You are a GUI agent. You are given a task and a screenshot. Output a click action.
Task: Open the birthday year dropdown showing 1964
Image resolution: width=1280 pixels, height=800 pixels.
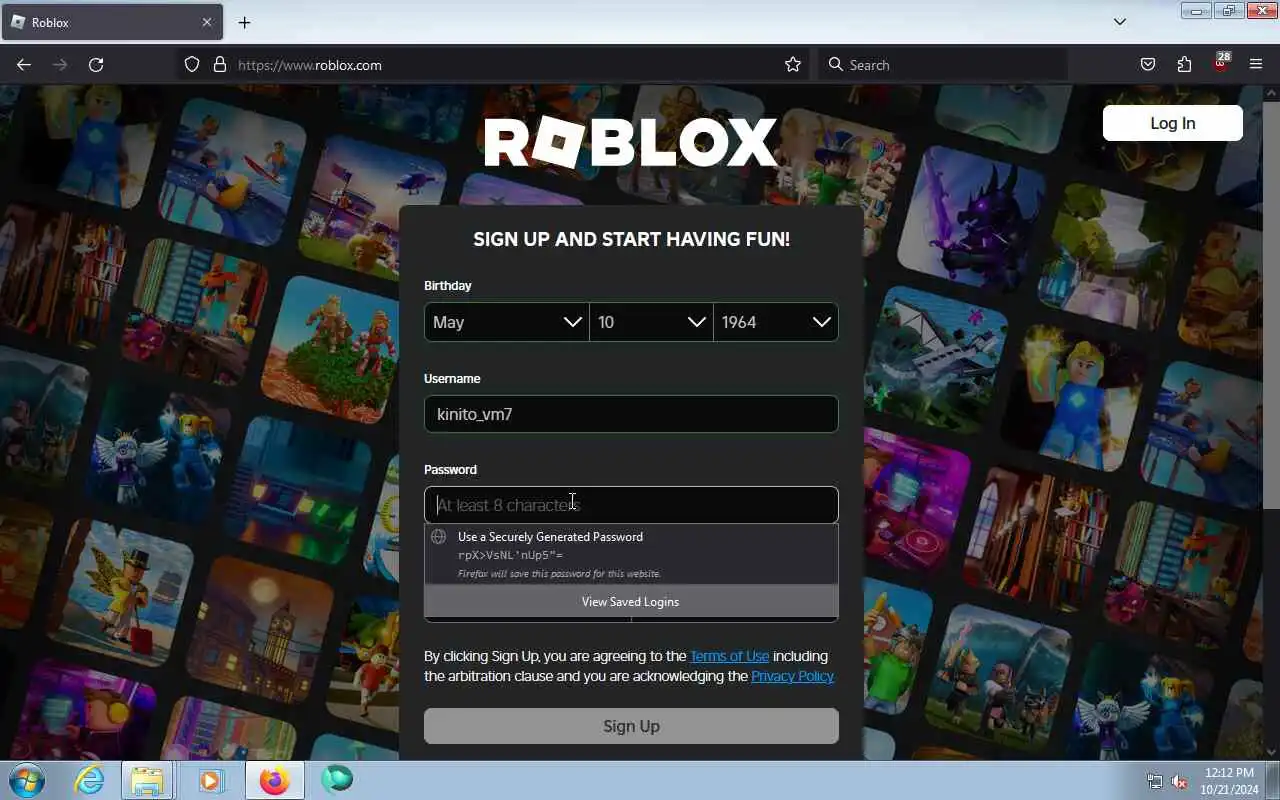click(776, 322)
